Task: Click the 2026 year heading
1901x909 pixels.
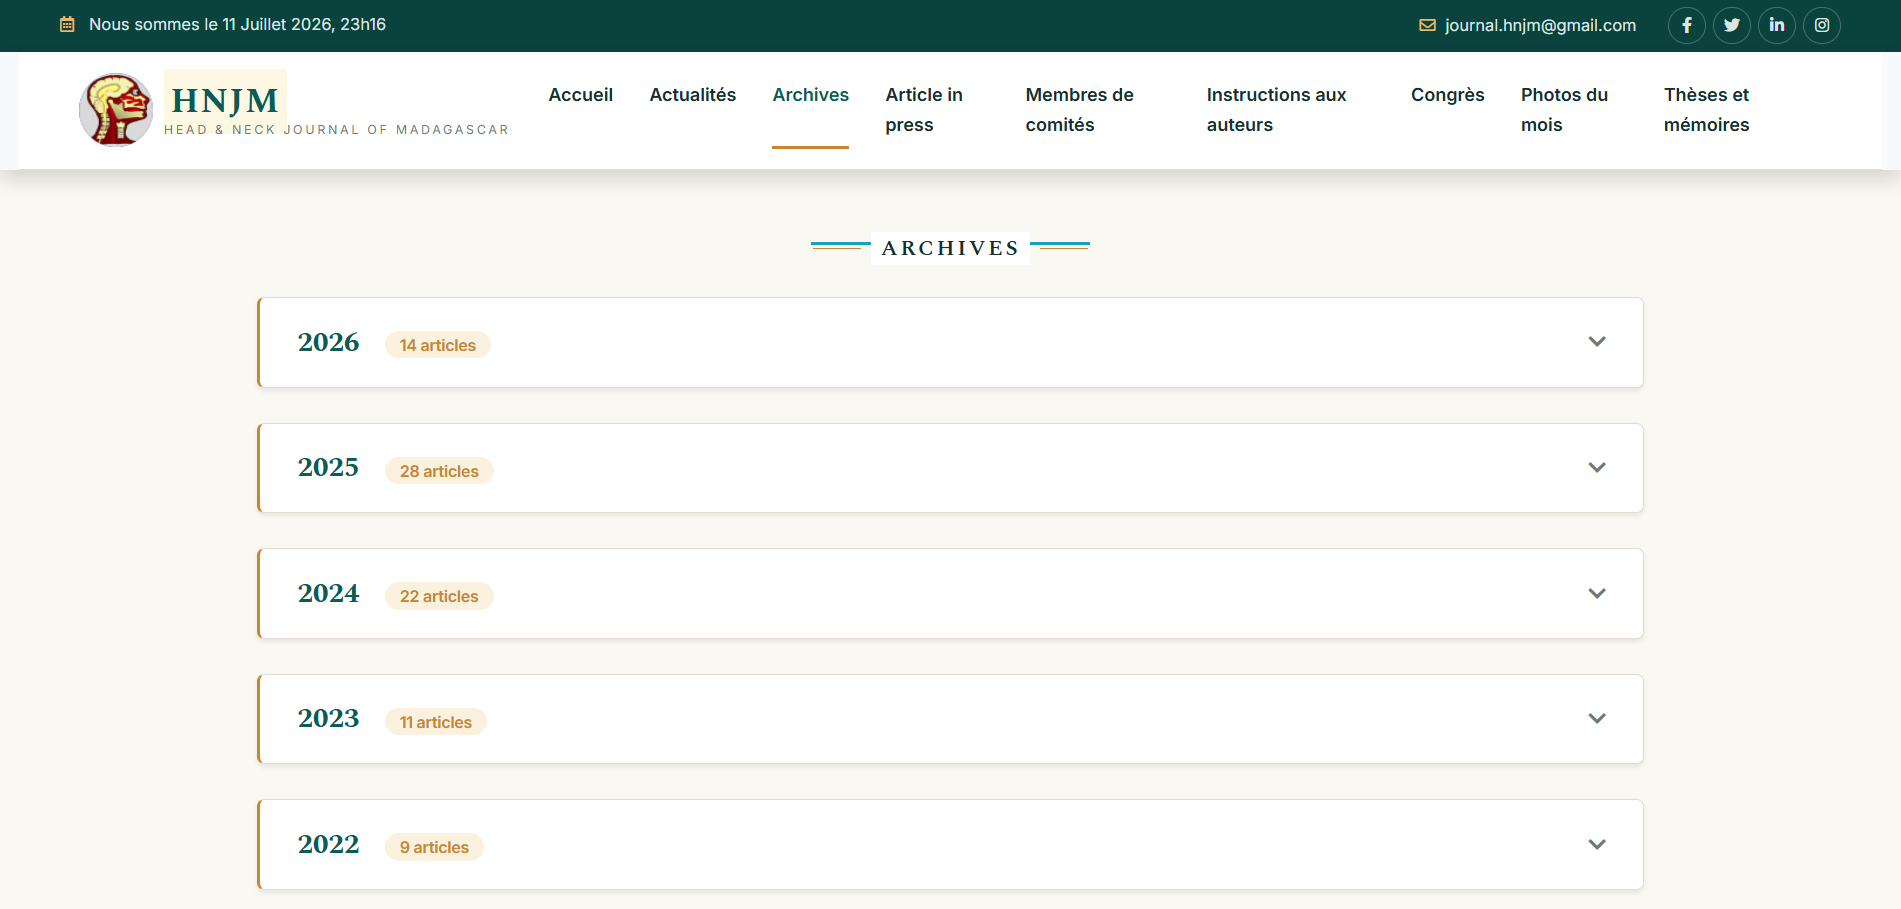Action: pos(328,342)
